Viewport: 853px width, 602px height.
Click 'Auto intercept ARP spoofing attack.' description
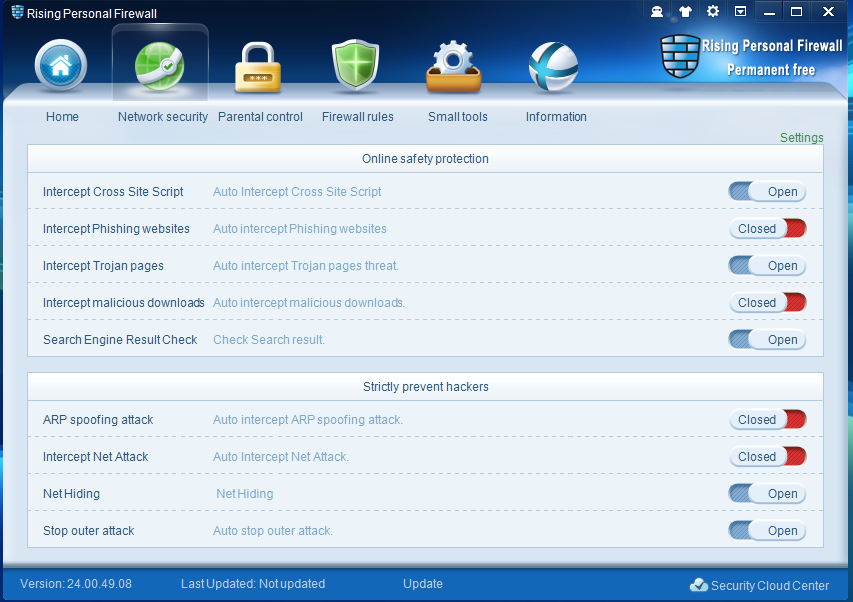(x=308, y=419)
